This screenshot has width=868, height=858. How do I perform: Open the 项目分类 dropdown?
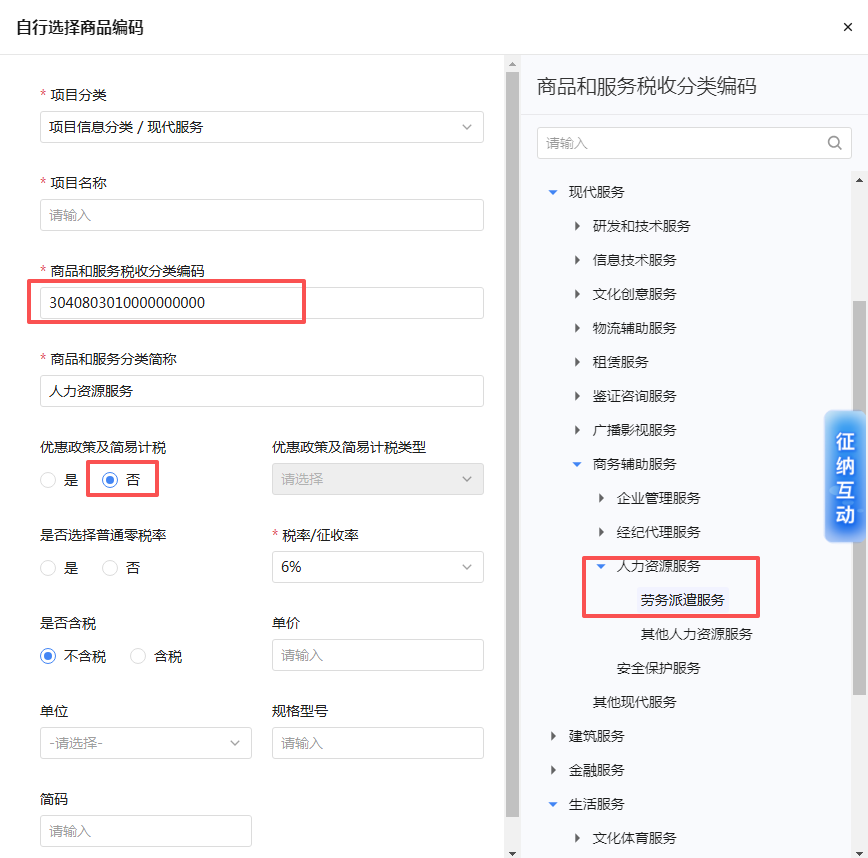click(261, 127)
